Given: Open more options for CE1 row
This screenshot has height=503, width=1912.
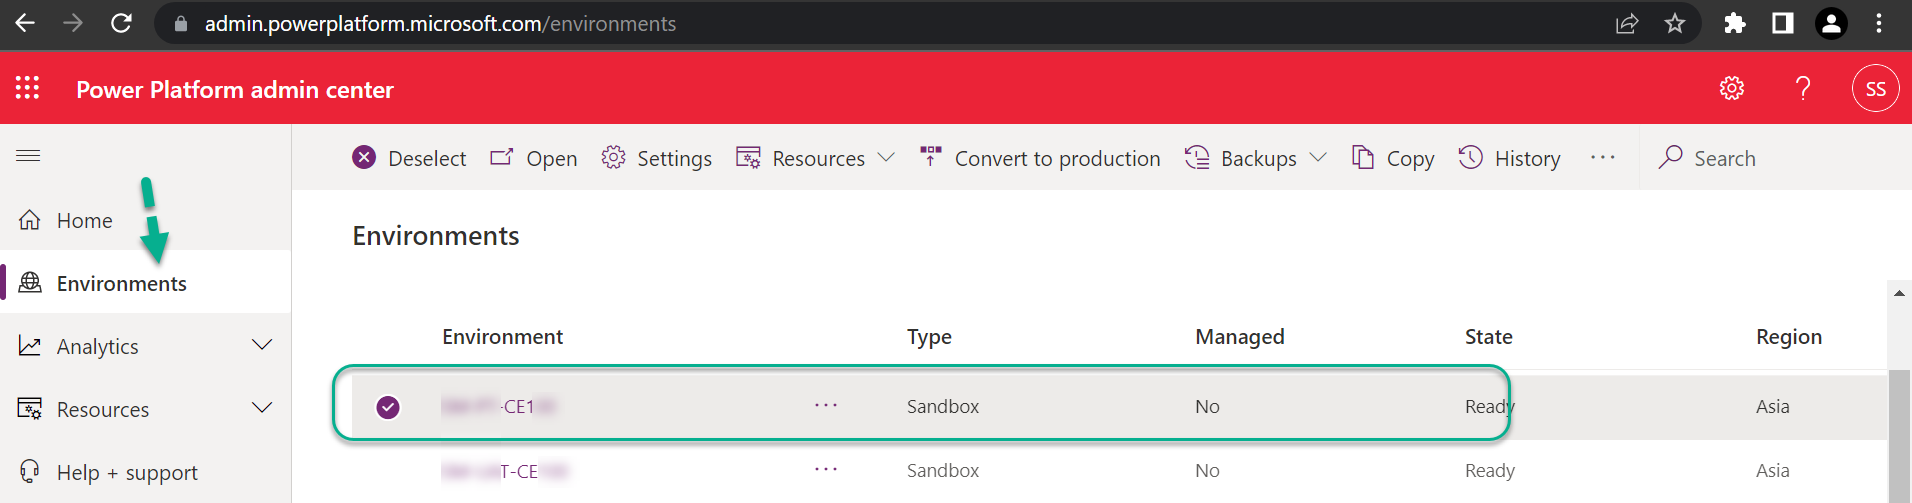Looking at the screenshot, I should (x=825, y=405).
